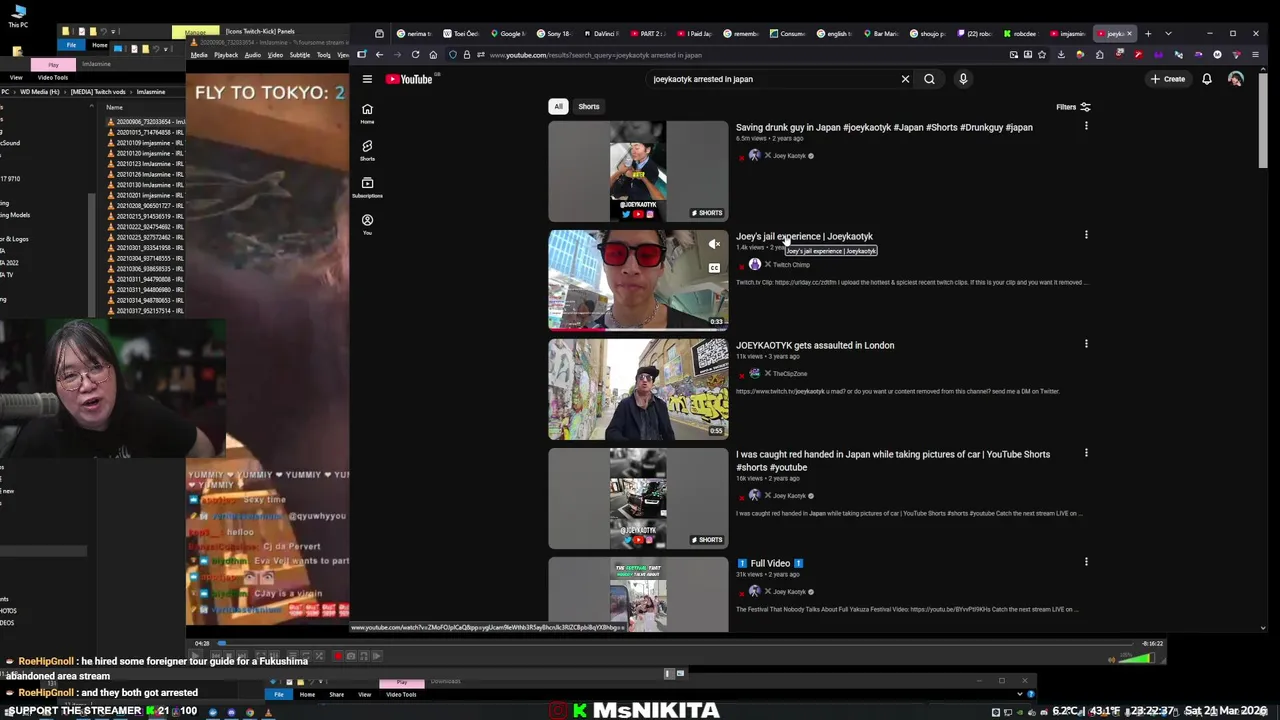Open Subscriptions in YouTube sidebar
This screenshot has width=1280, height=720.
[367, 187]
